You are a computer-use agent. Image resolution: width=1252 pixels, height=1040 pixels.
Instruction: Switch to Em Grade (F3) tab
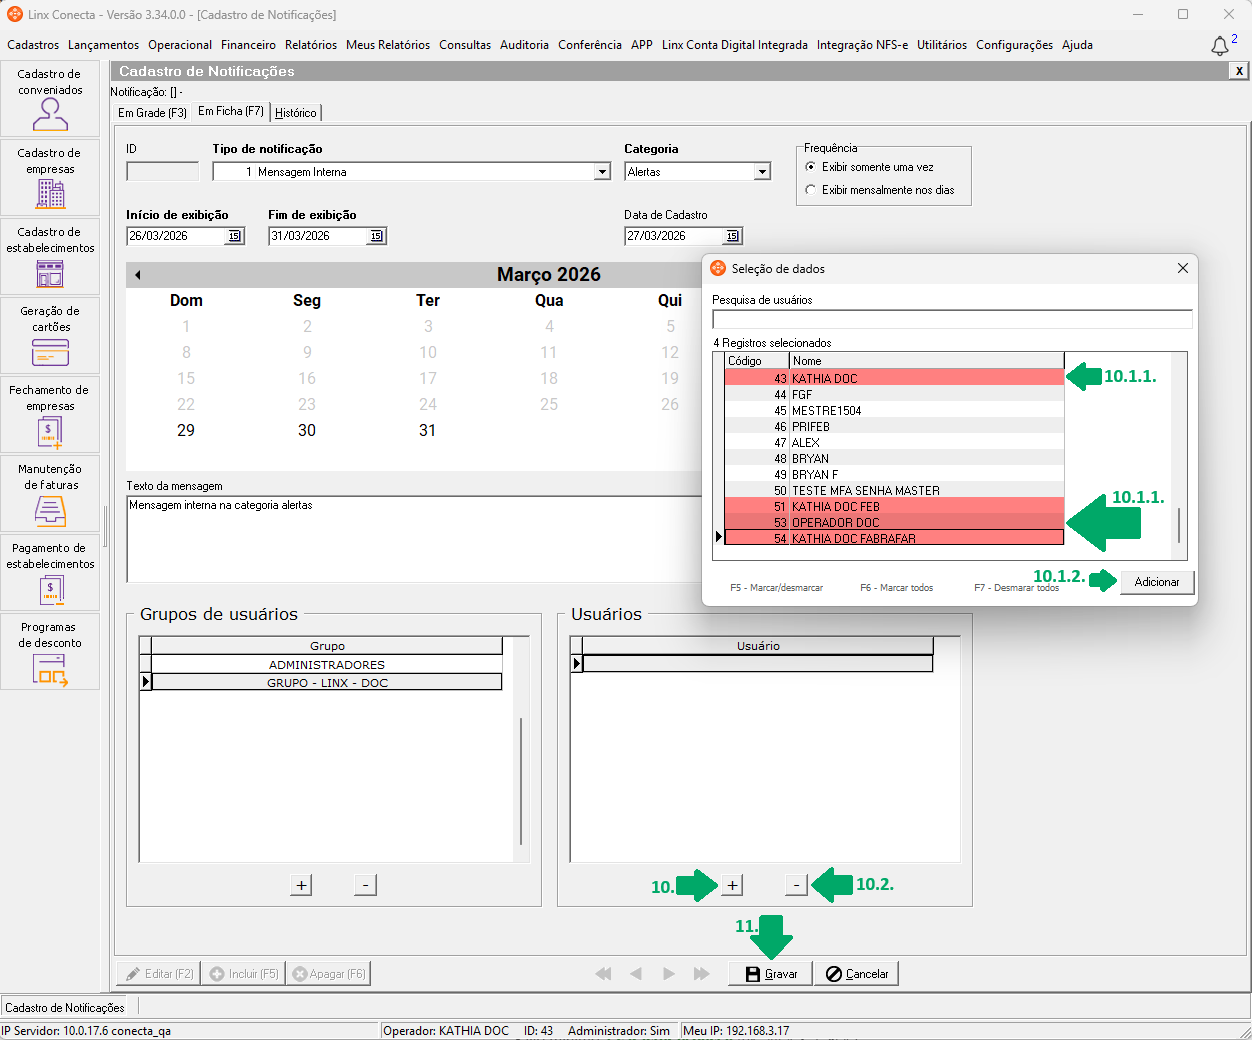152,113
